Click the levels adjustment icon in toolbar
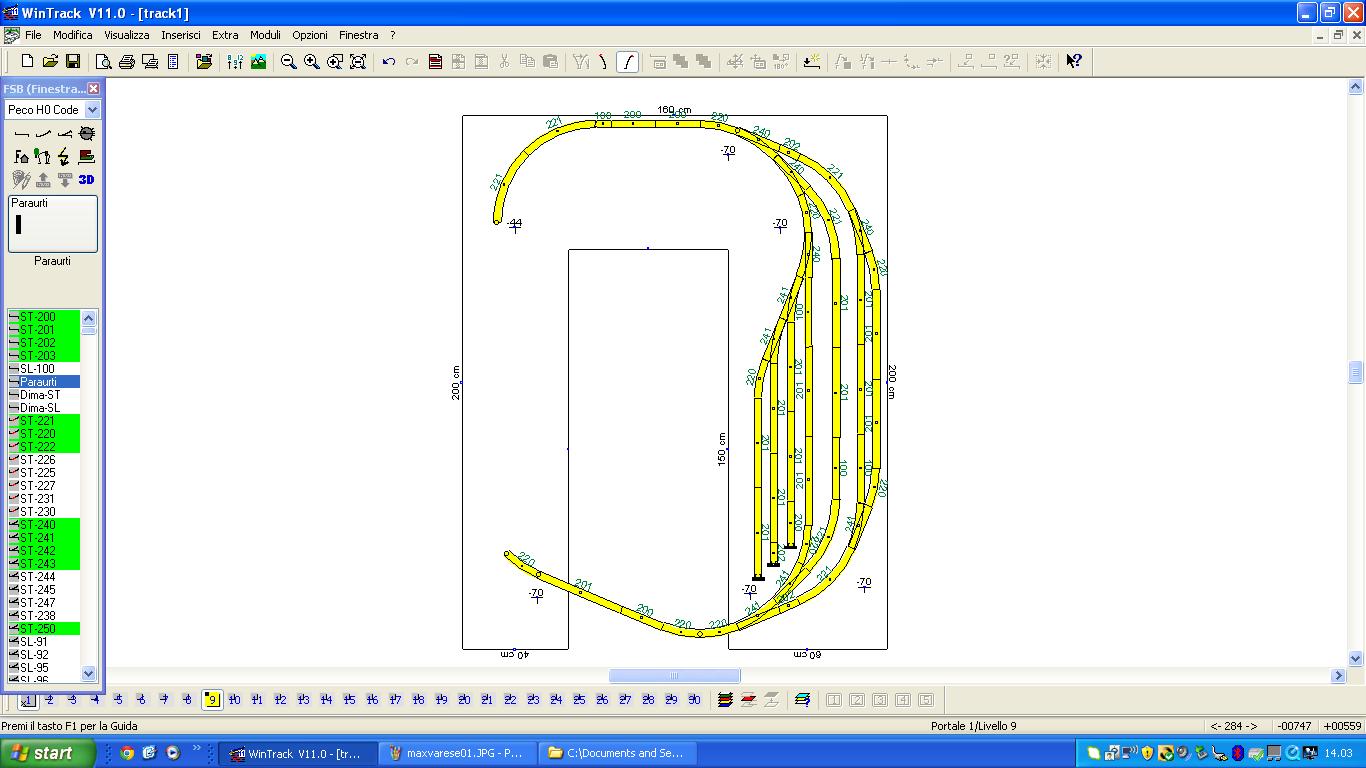Screen dimensions: 1366x768 click(235, 62)
